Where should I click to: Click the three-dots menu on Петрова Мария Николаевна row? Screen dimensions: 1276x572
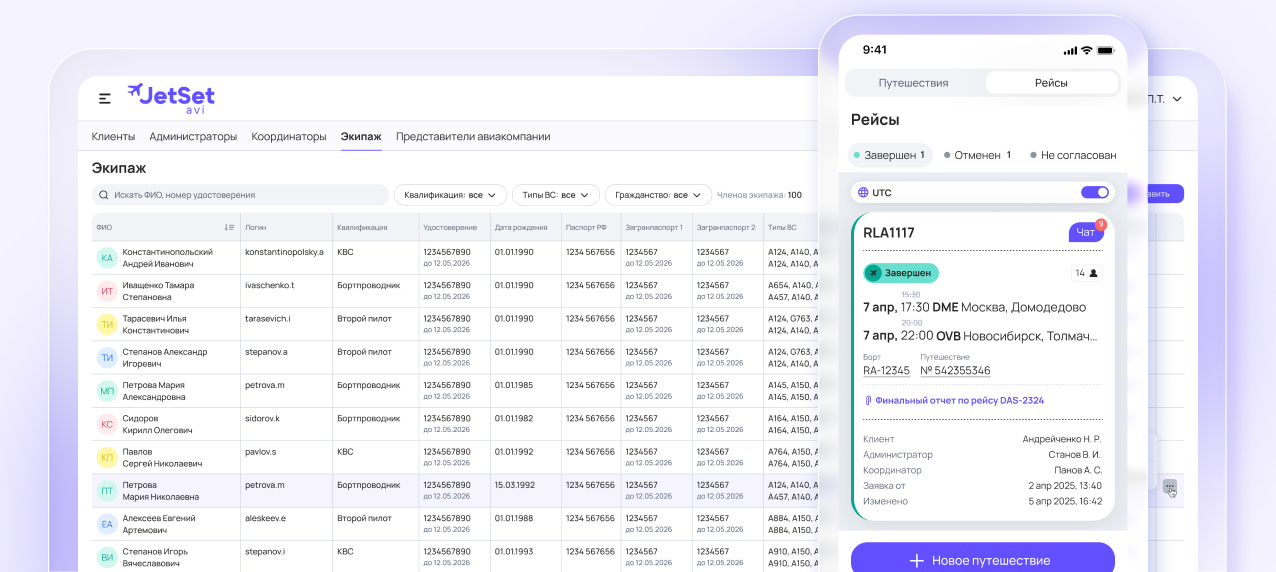click(x=1169, y=487)
